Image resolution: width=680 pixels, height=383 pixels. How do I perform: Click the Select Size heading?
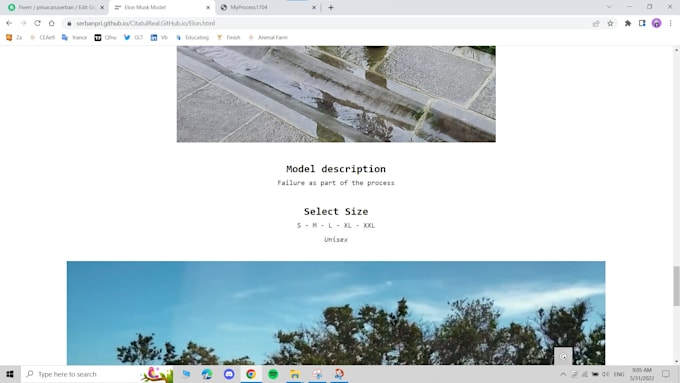(336, 211)
